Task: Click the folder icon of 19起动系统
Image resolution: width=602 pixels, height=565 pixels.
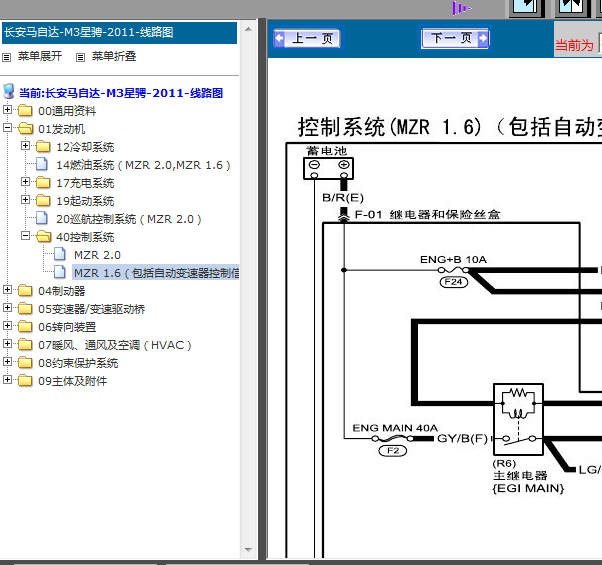Action: (x=43, y=200)
